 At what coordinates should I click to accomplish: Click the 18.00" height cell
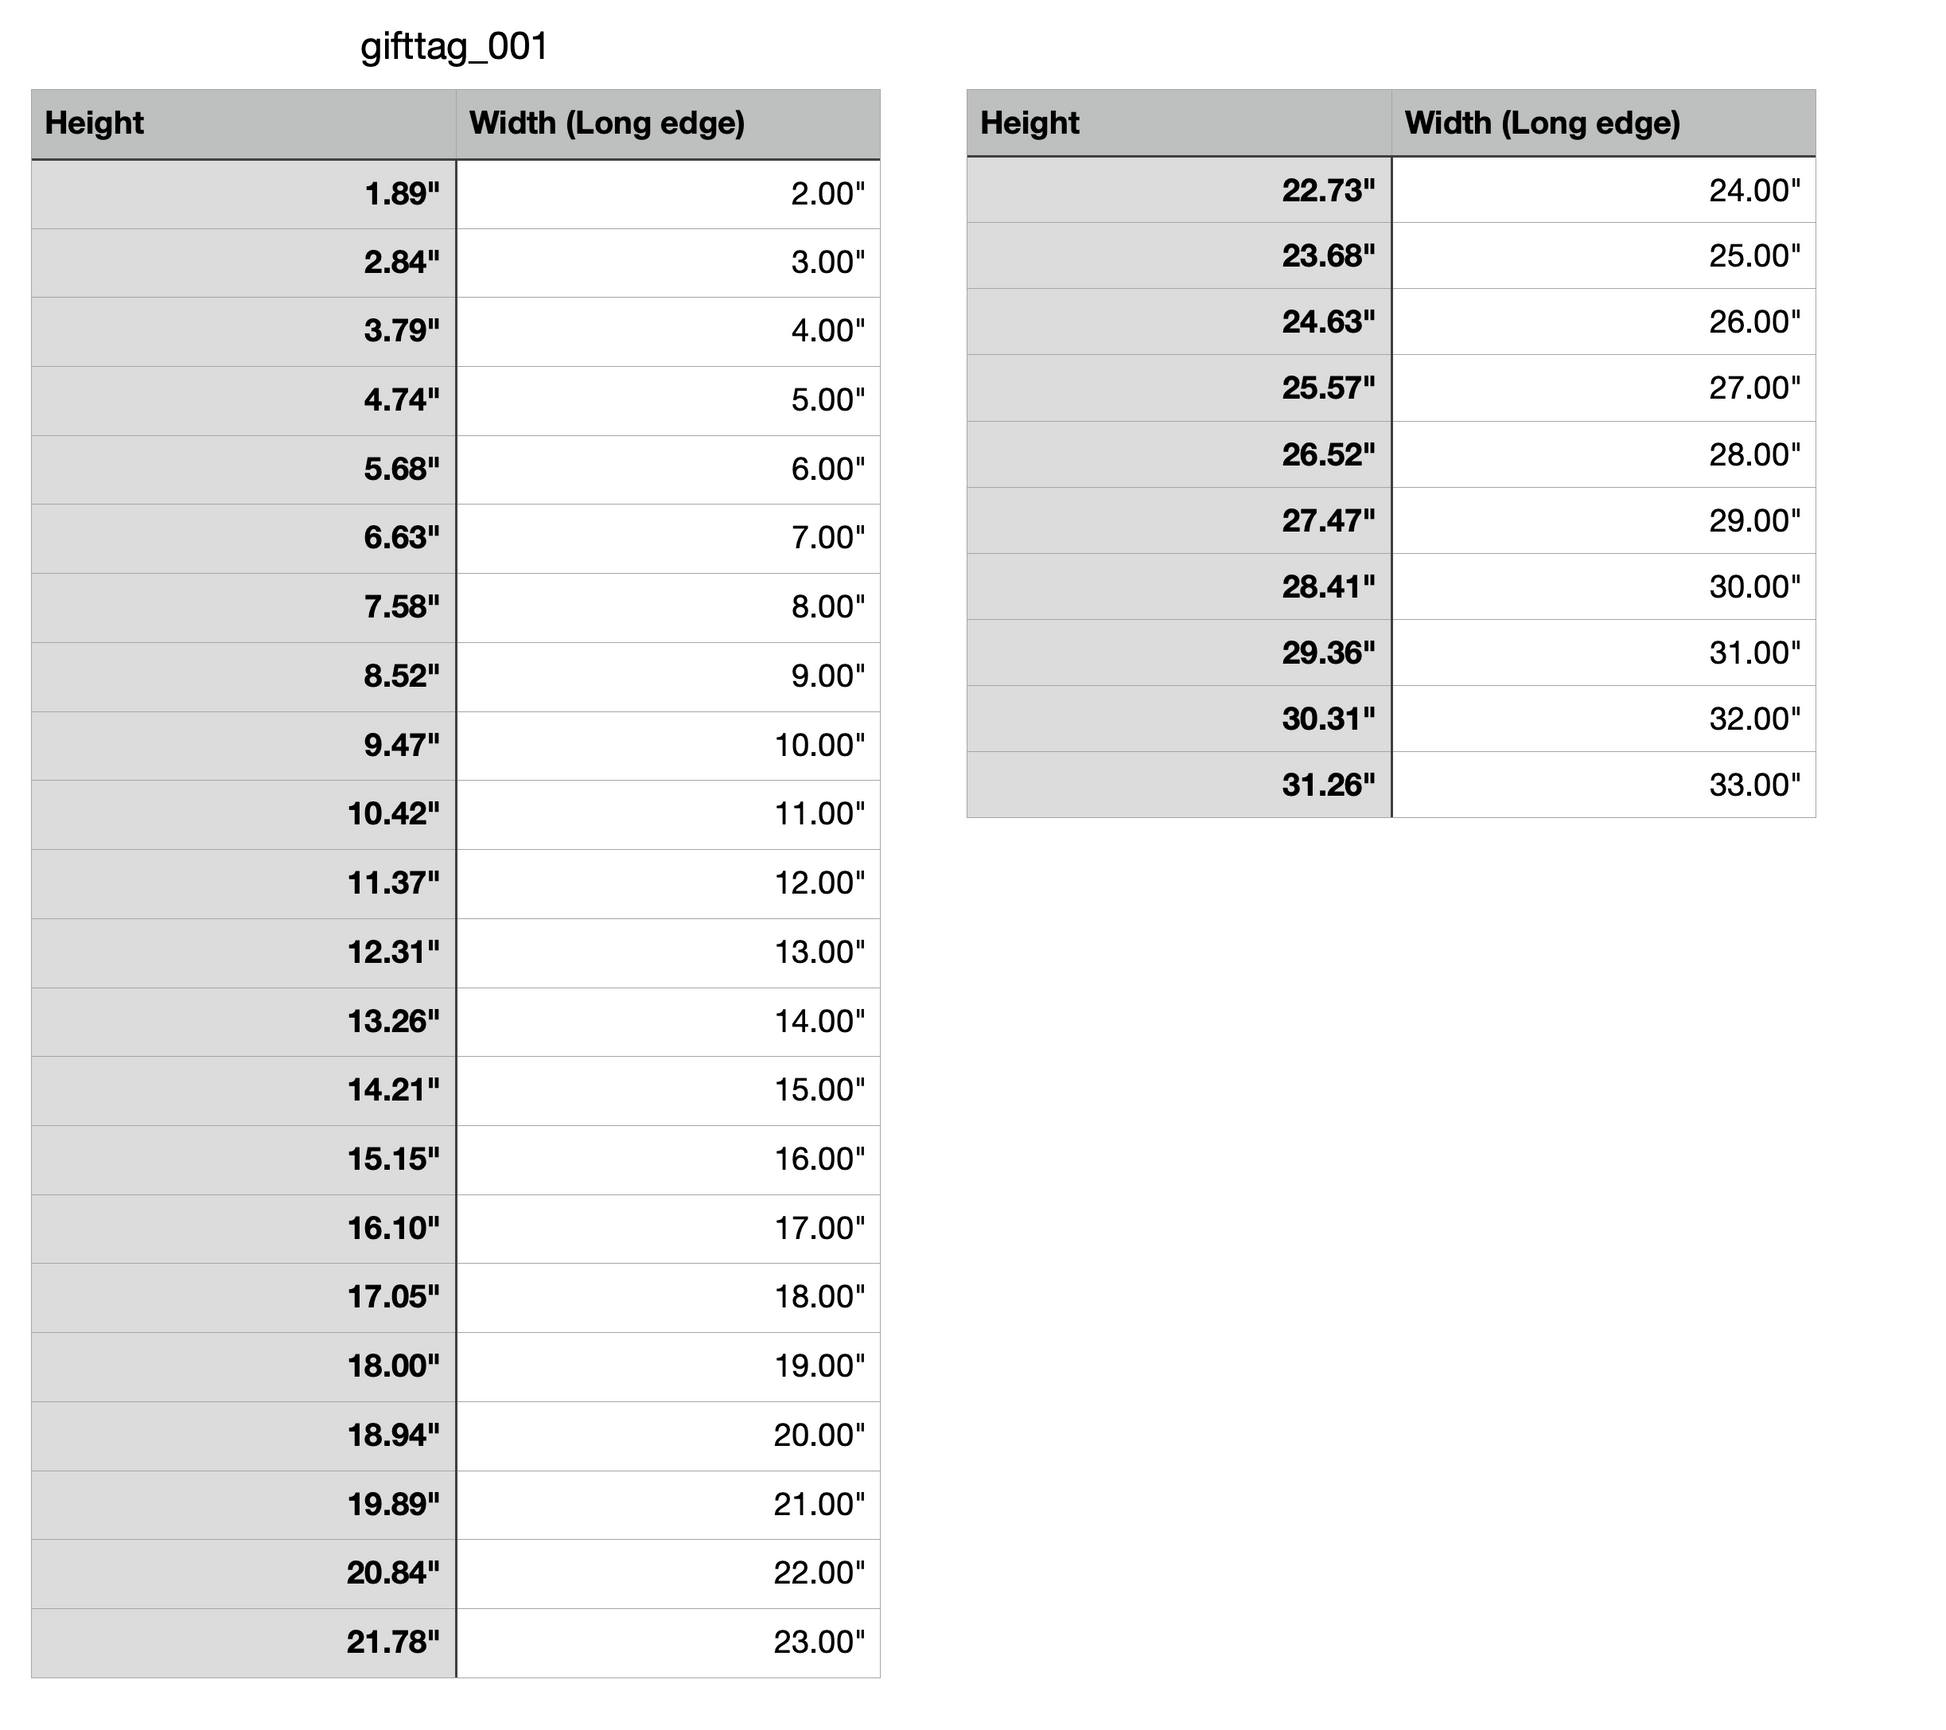[243, 1366]
